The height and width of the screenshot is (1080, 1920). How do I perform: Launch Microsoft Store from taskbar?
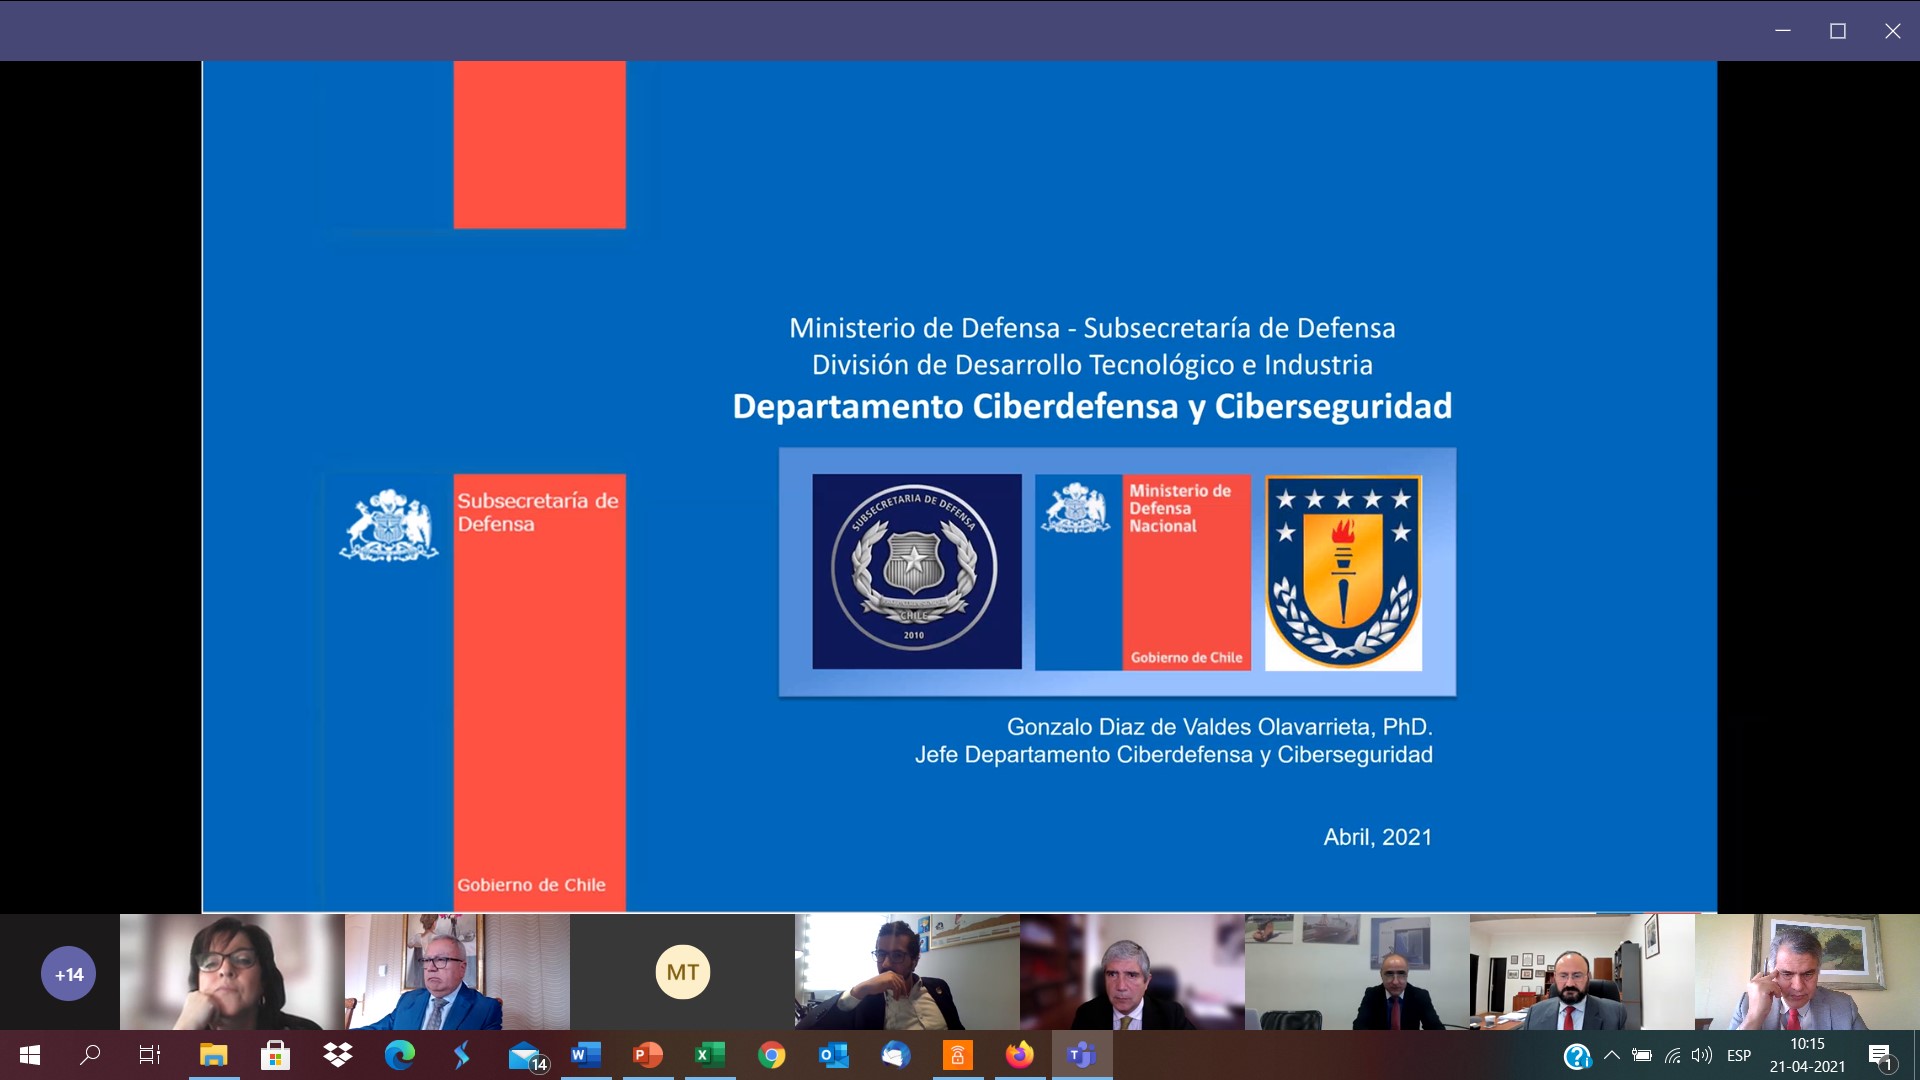pos(275,1055)
